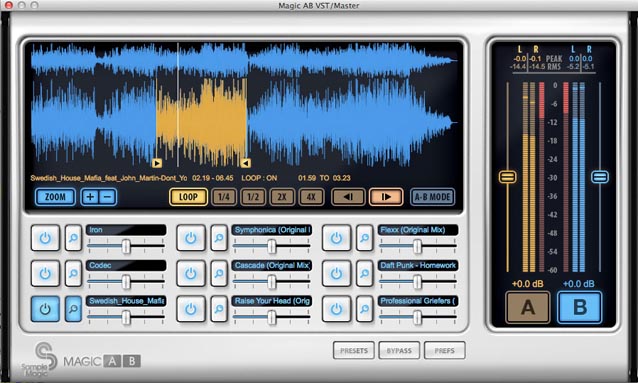Click magnifier icon for Professional Griefers track

365,309
